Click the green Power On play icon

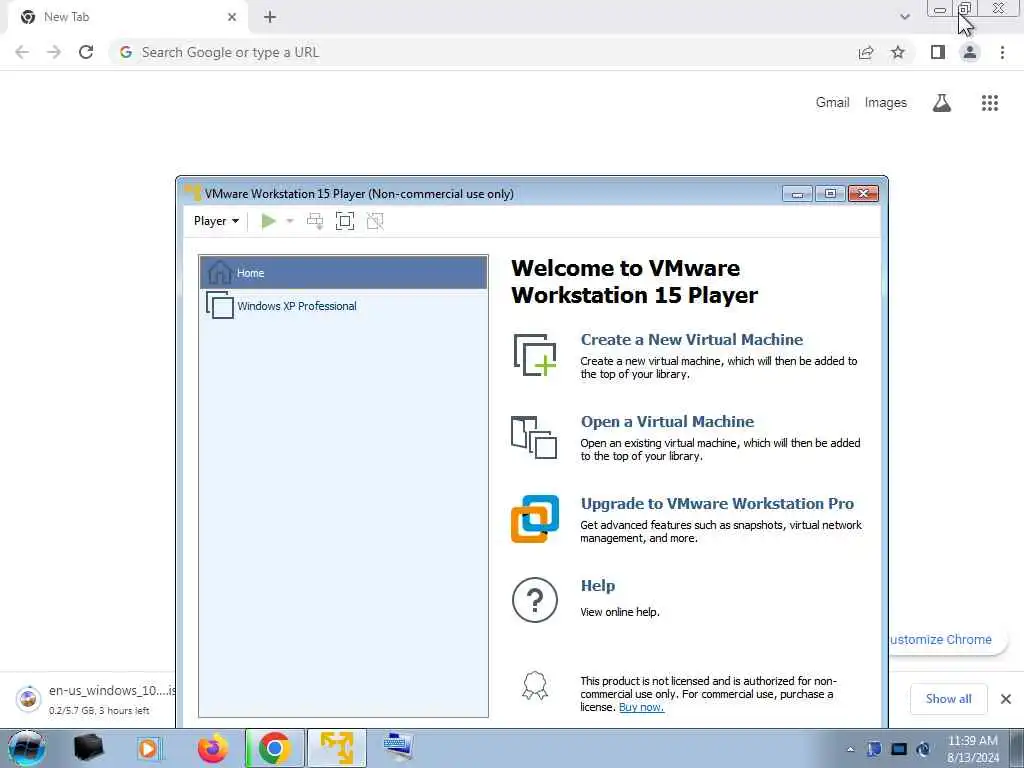pos(268,221)
